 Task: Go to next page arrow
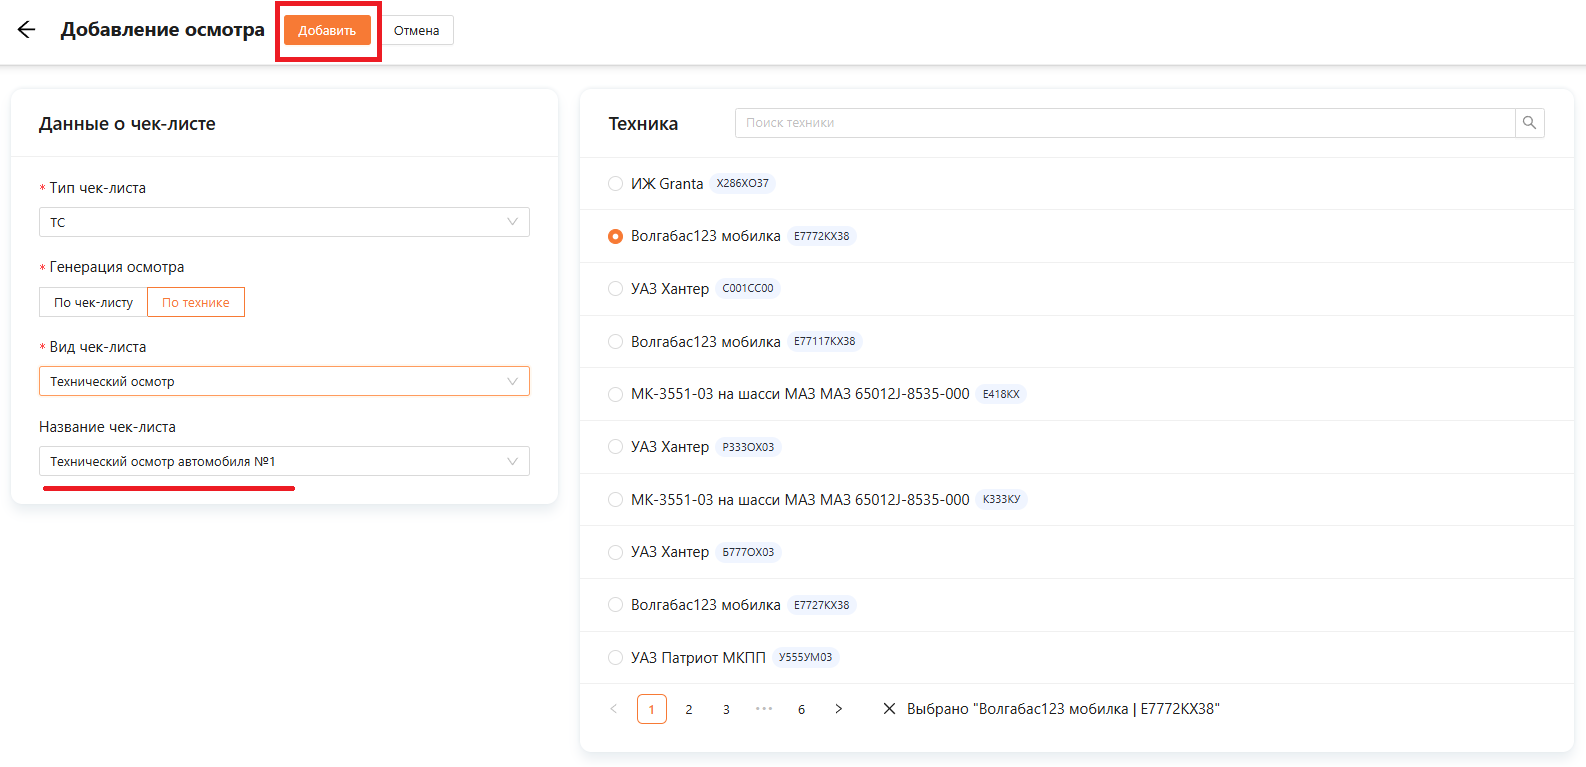coord(839,709)
